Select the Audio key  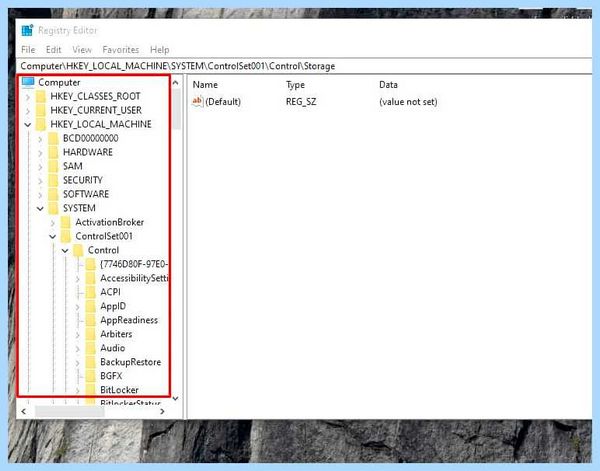(112, 348)
